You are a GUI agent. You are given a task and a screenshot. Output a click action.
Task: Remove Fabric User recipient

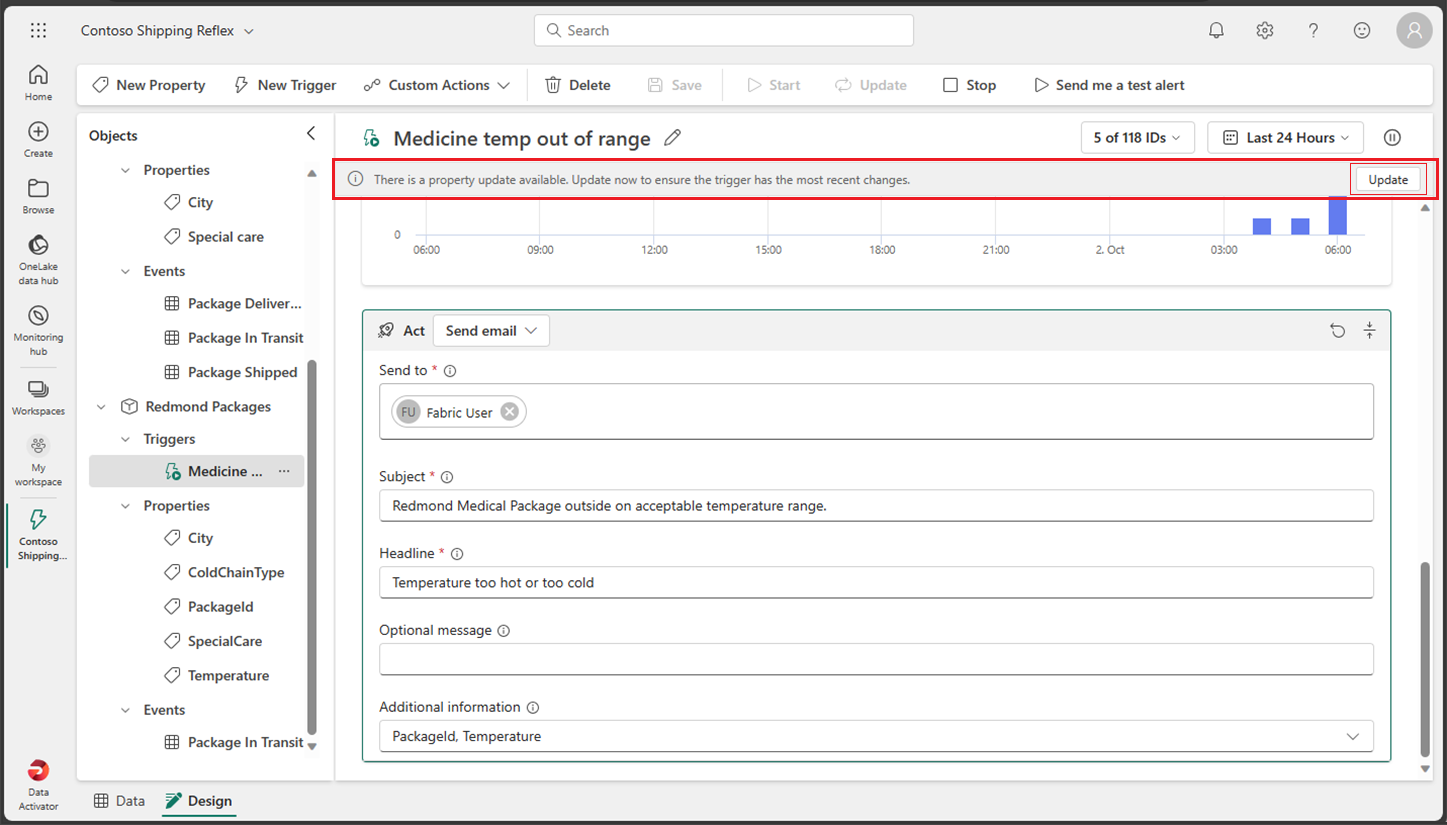click(x=510, y=412)
